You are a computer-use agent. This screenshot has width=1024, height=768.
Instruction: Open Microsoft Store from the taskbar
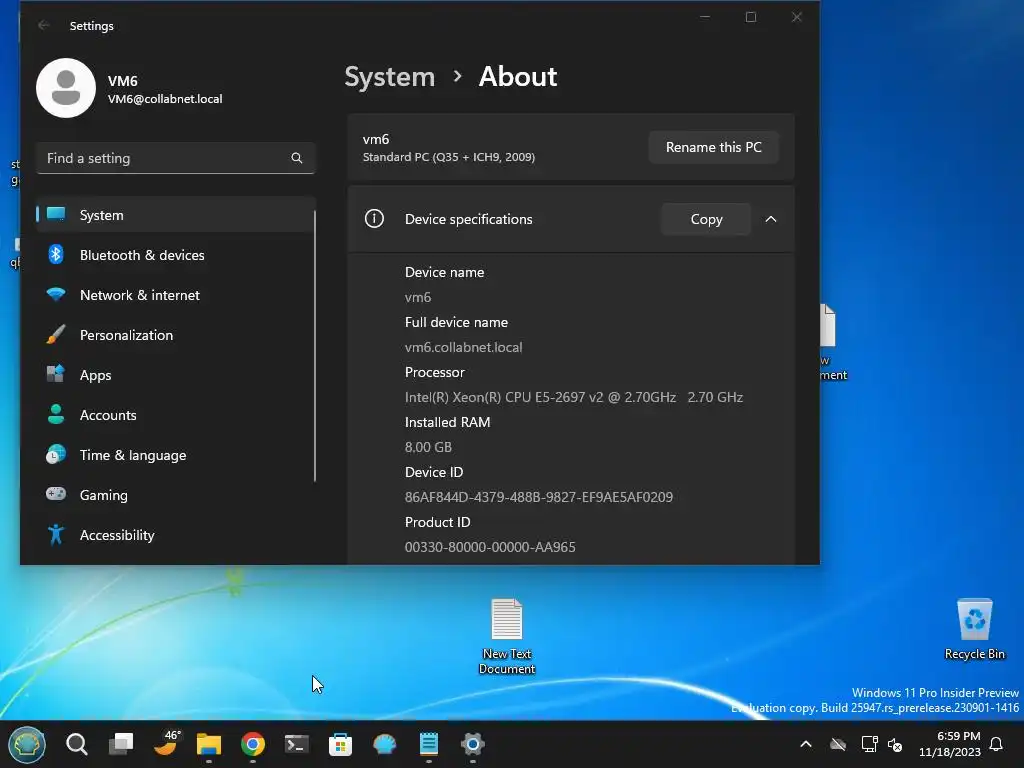pos(340,744)
